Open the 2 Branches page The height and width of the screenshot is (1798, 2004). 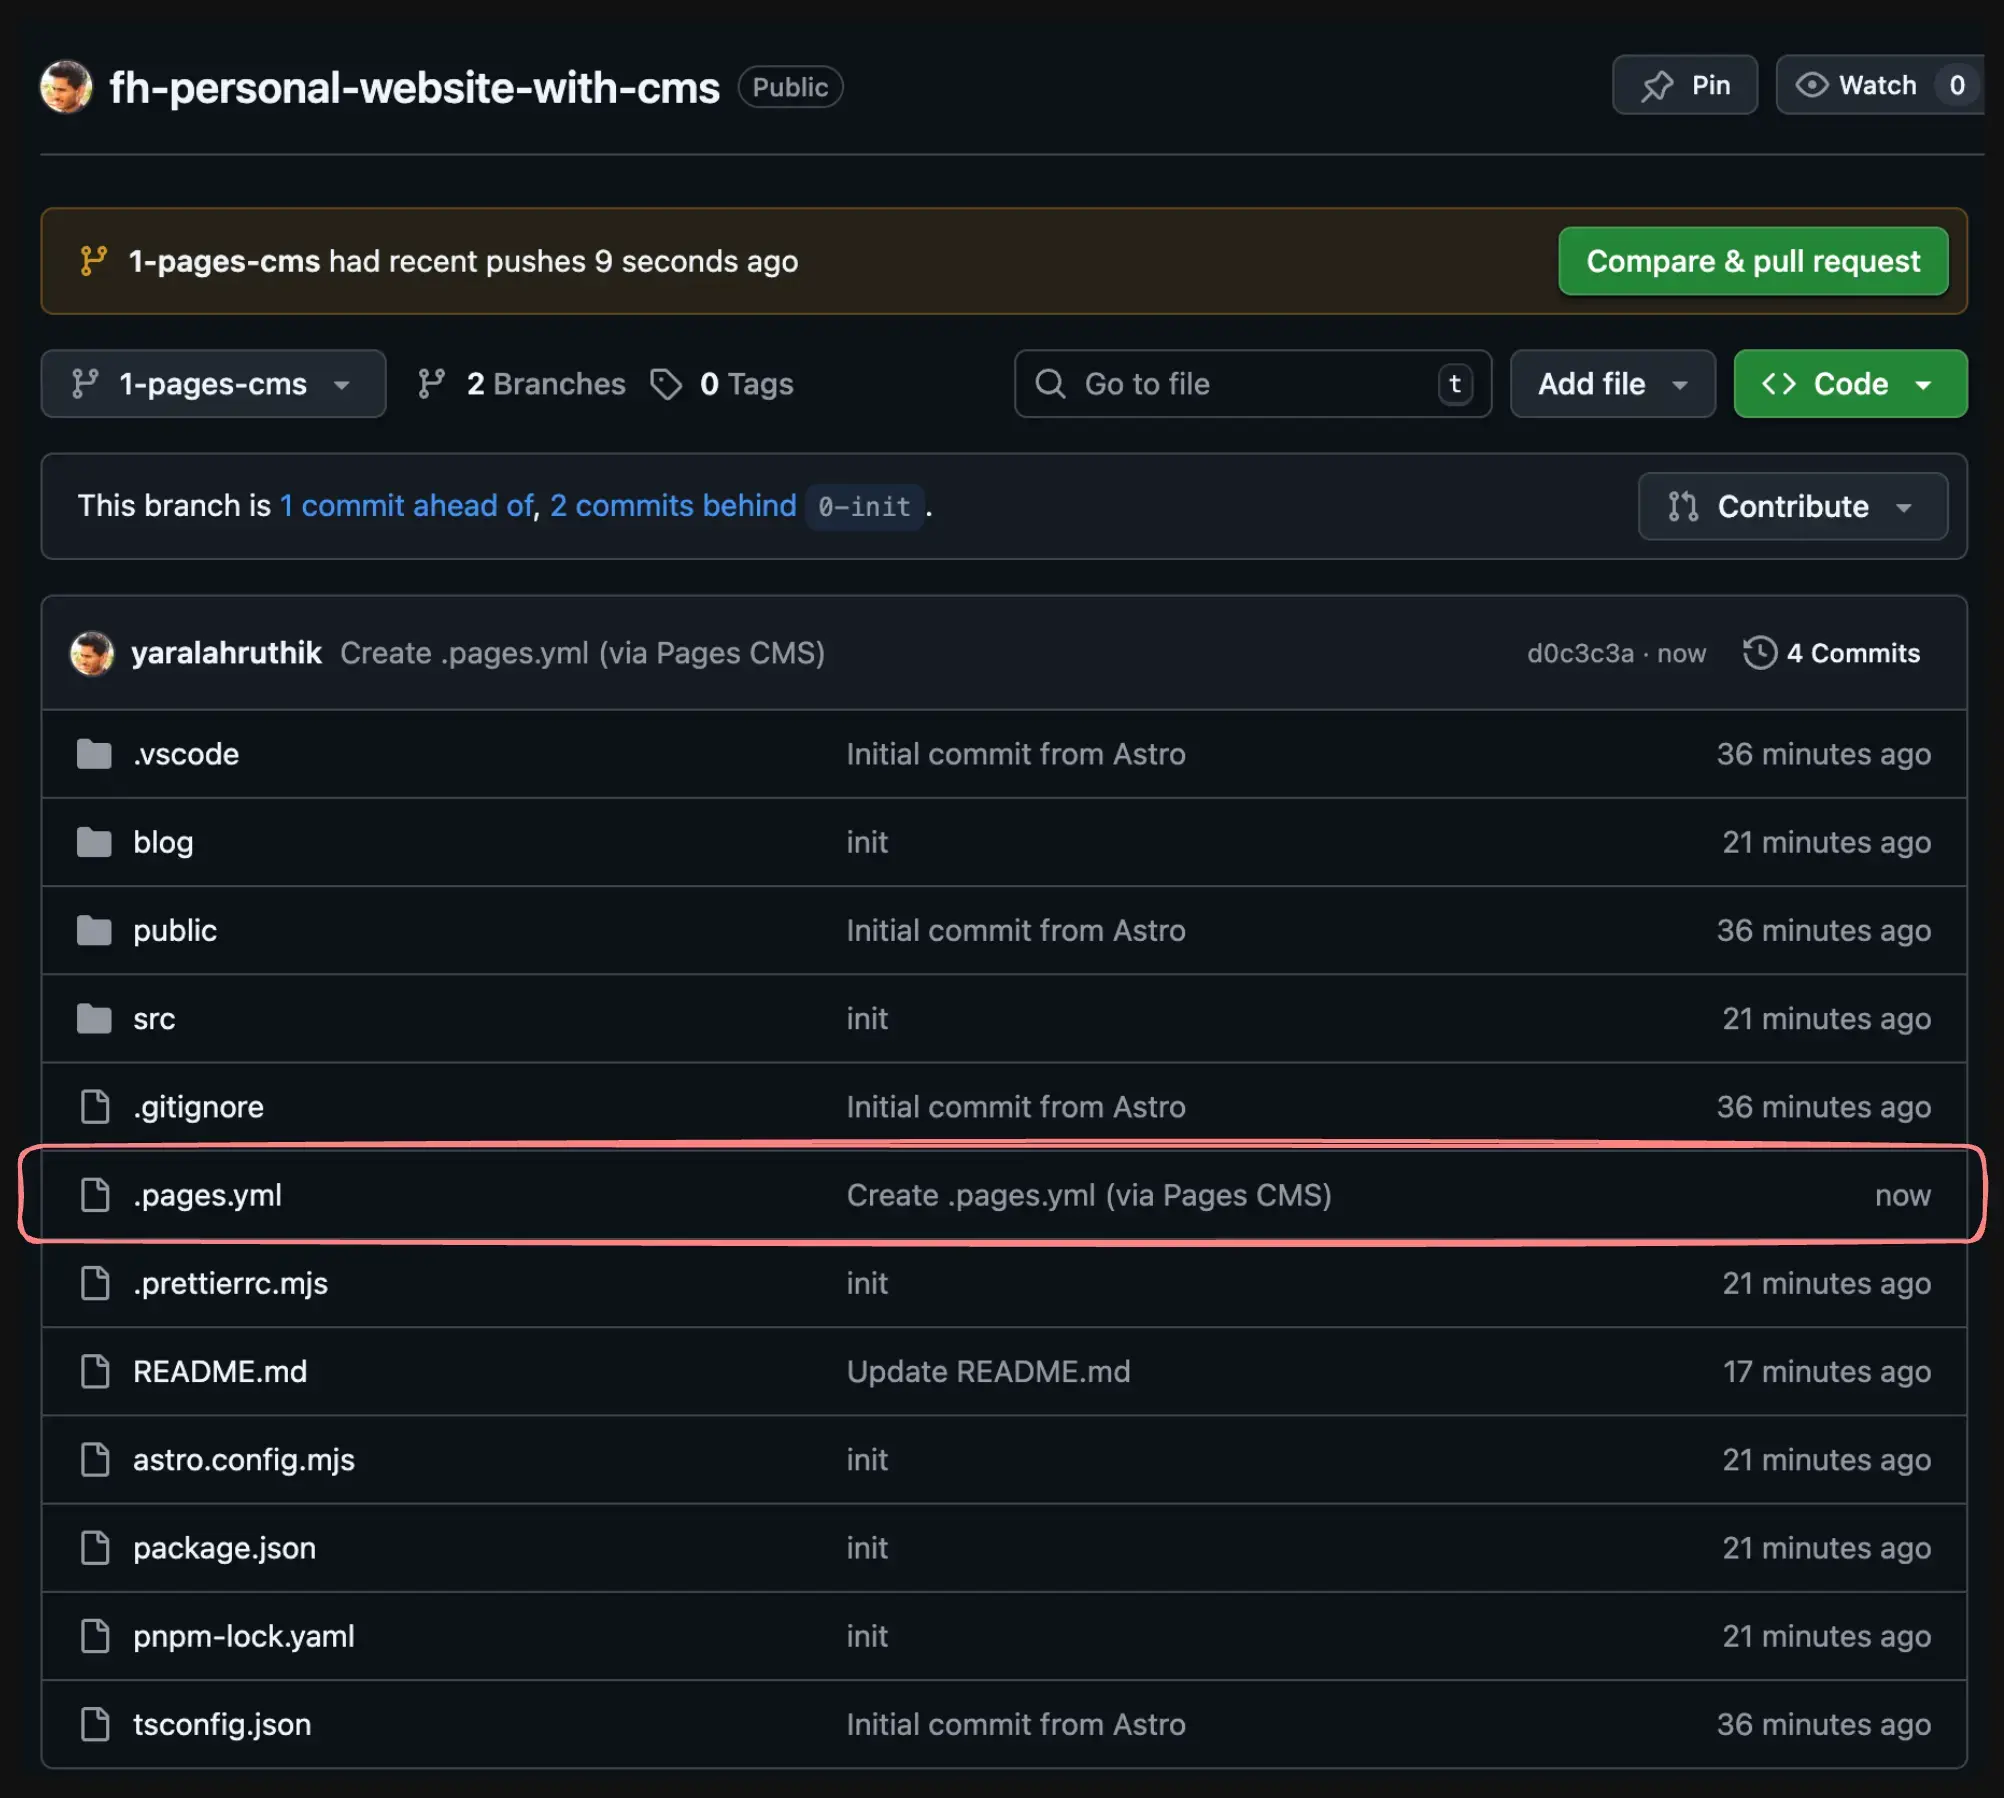(x=545, y=384)
